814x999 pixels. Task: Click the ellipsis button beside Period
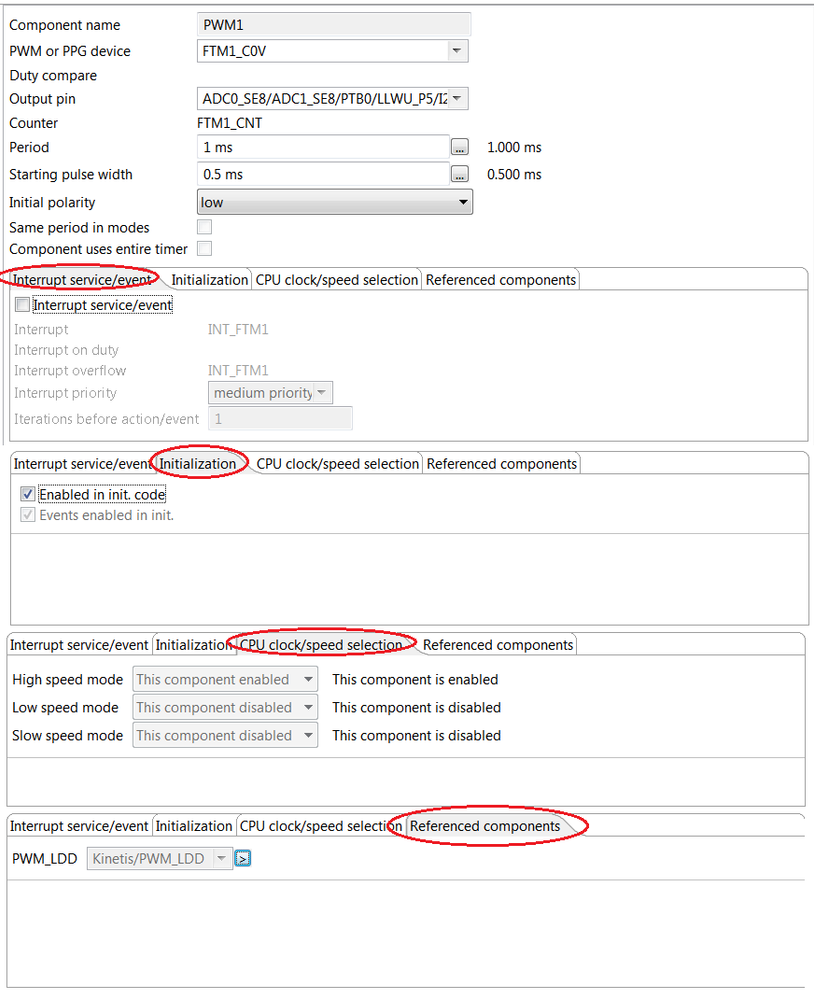(460, 147)
